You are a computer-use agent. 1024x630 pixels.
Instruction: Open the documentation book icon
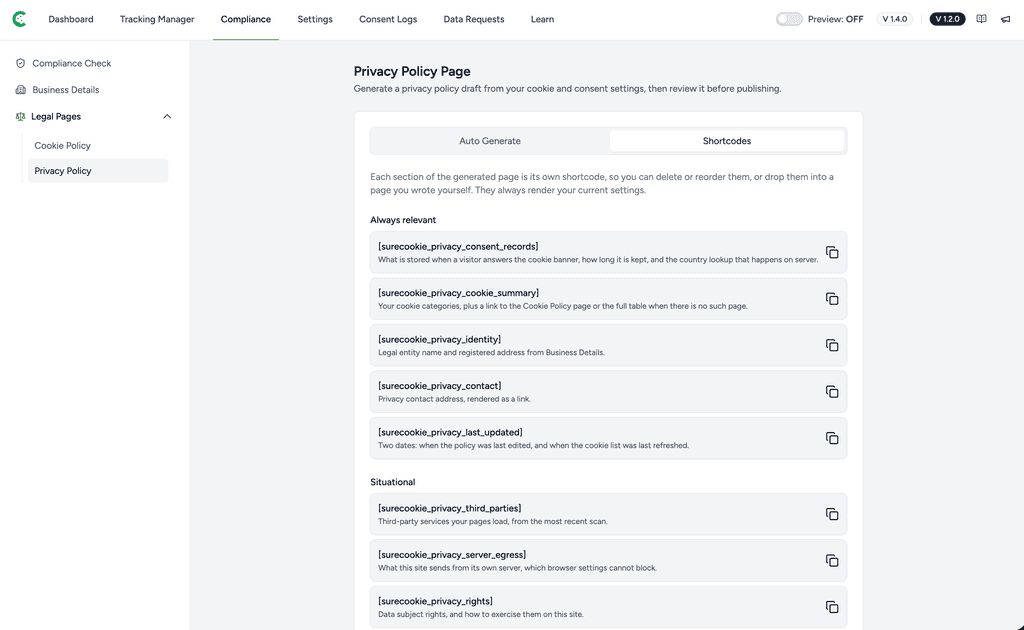point(981,19)
